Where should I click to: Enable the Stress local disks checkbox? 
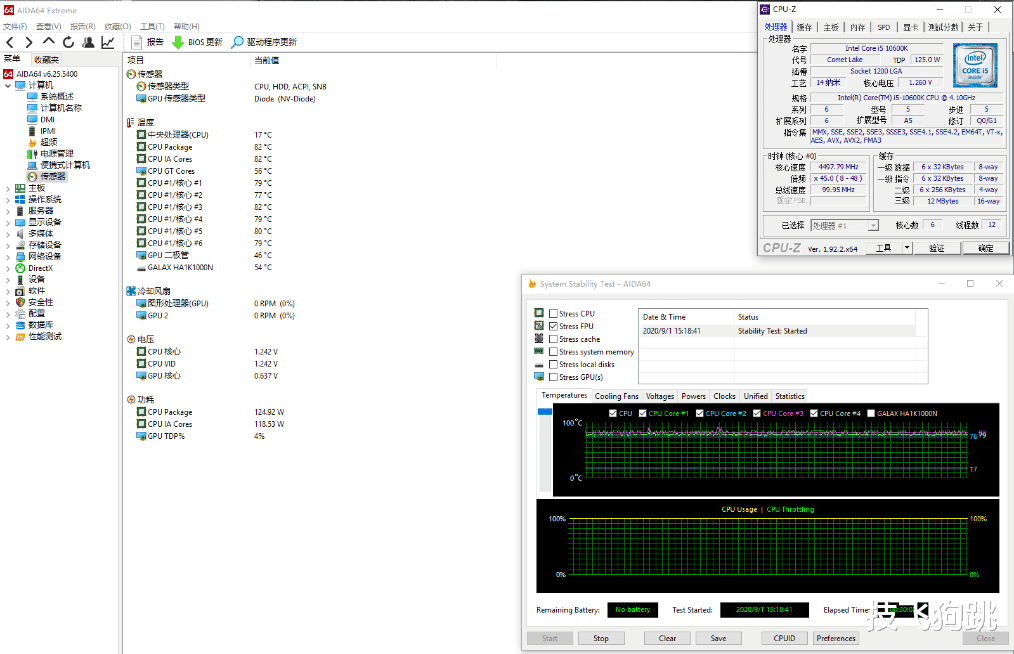tap(554, 364)
